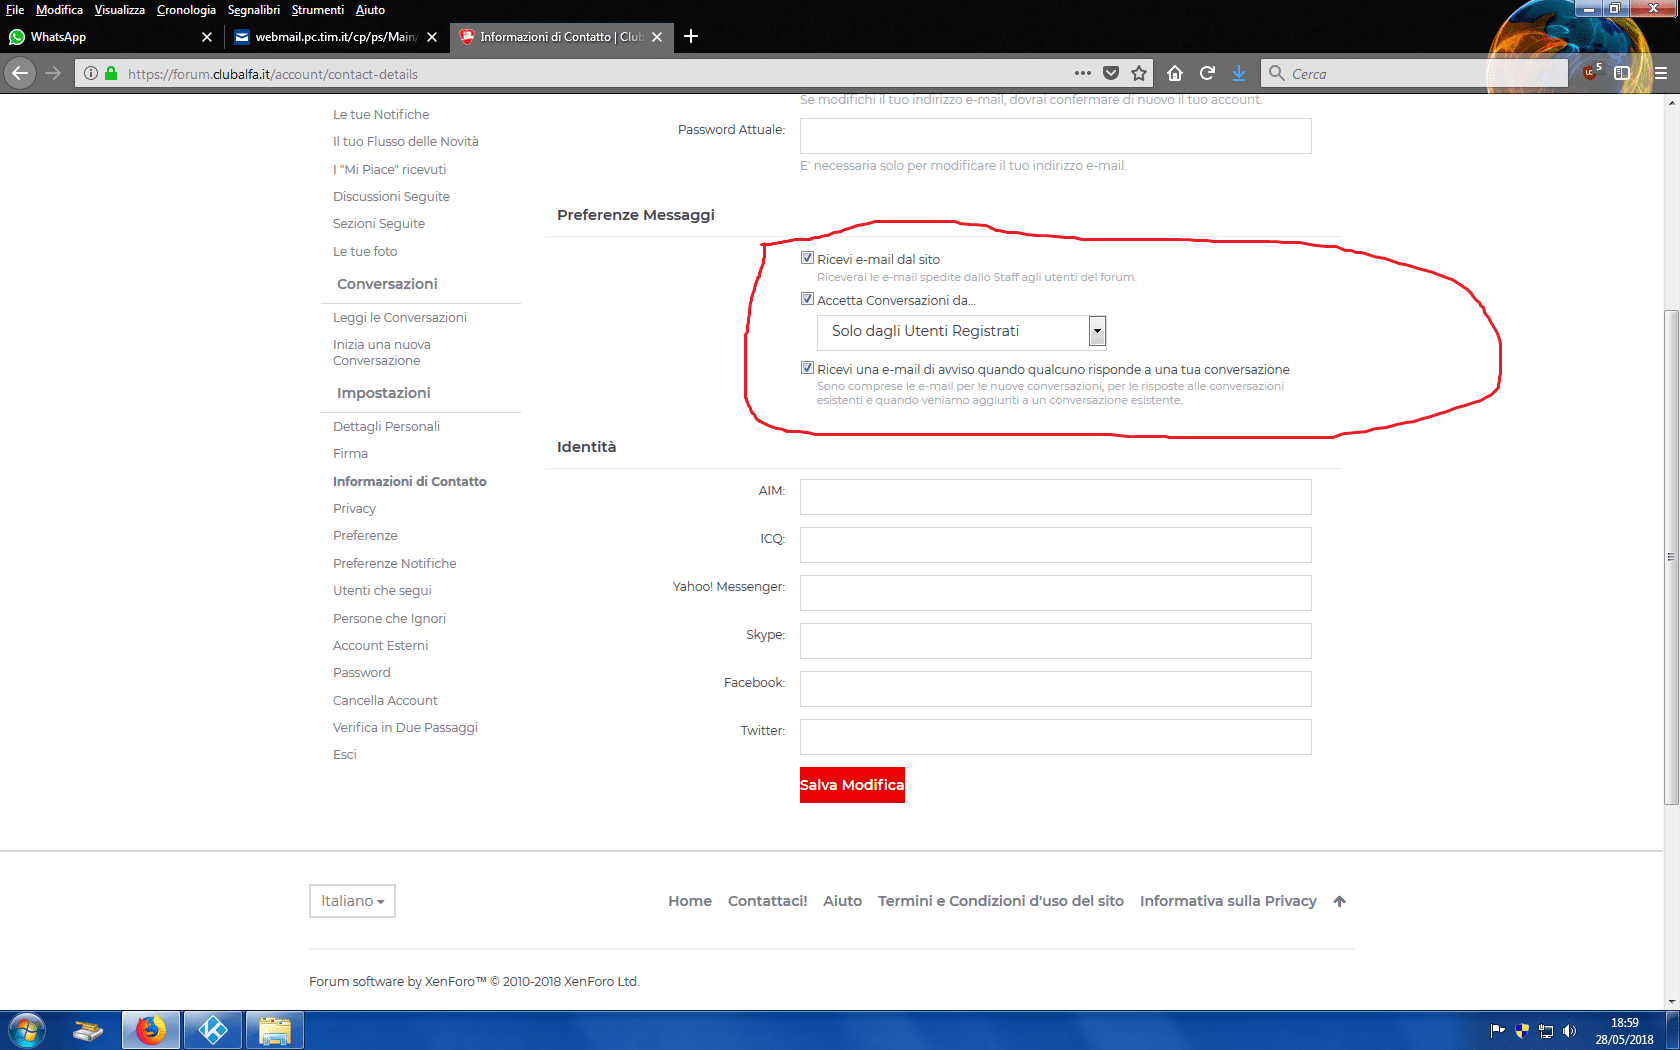Click the Salva Modifica button

(852, 785)
